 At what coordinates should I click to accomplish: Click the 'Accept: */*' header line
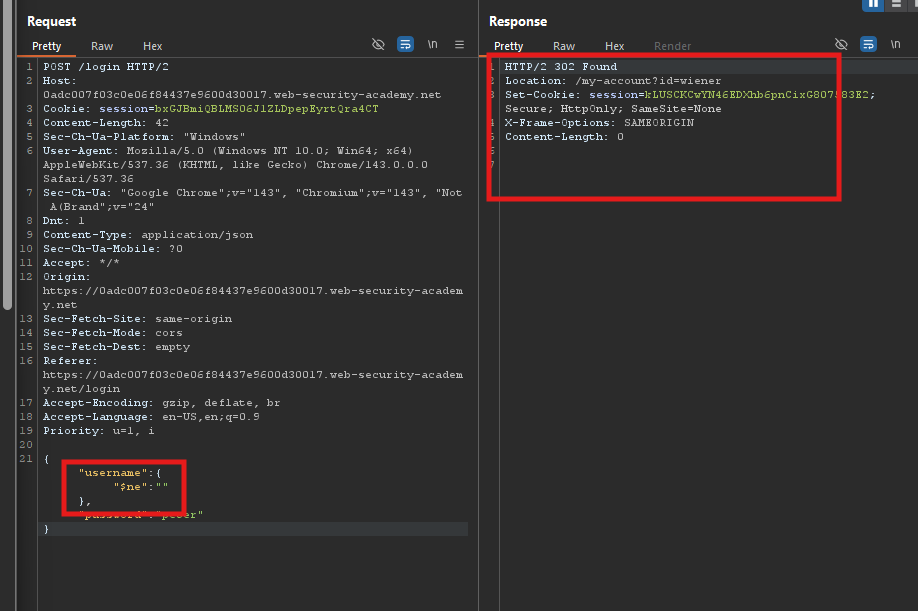click(81, 263)
